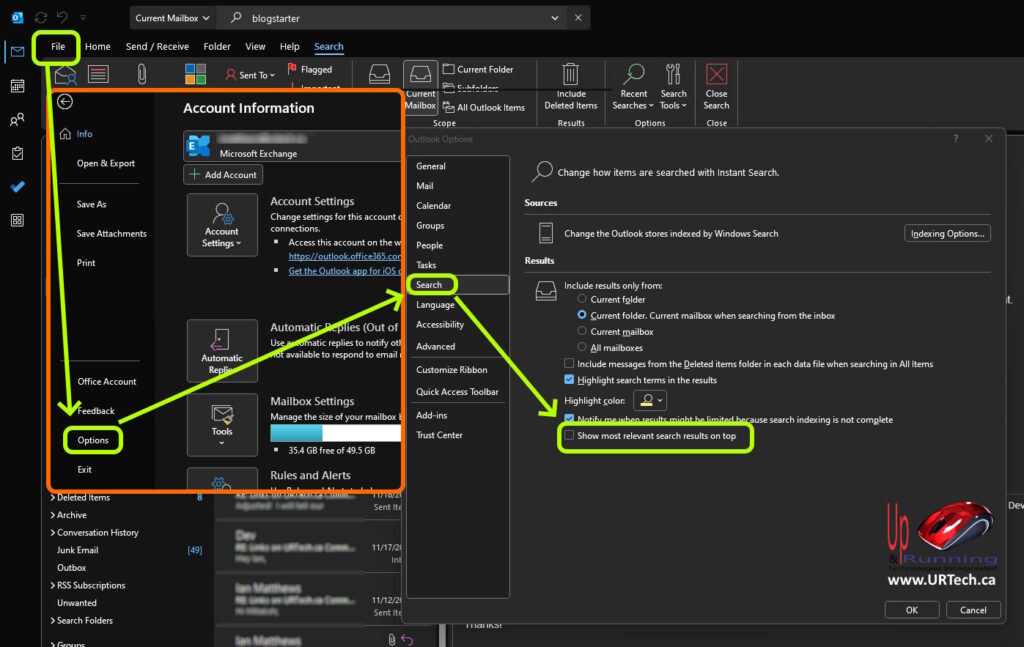Click the Add Account button
Viewport: 1024px width, 647px height.
coord(224,175)
